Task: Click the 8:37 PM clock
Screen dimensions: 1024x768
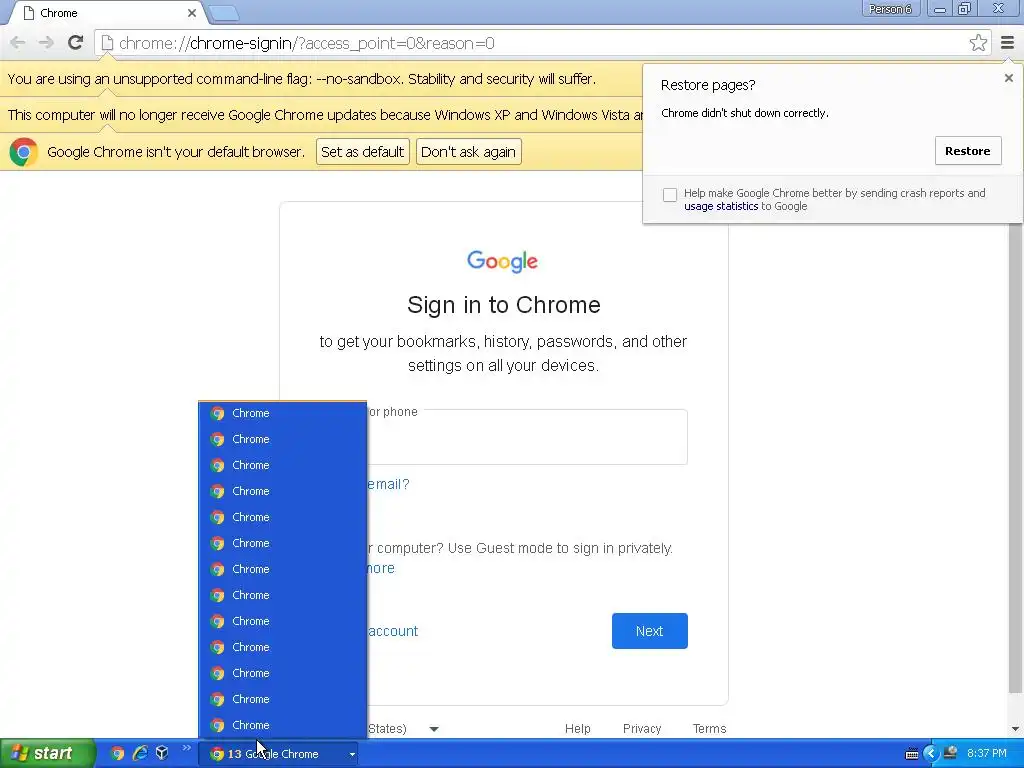Action: click(986, 754)
